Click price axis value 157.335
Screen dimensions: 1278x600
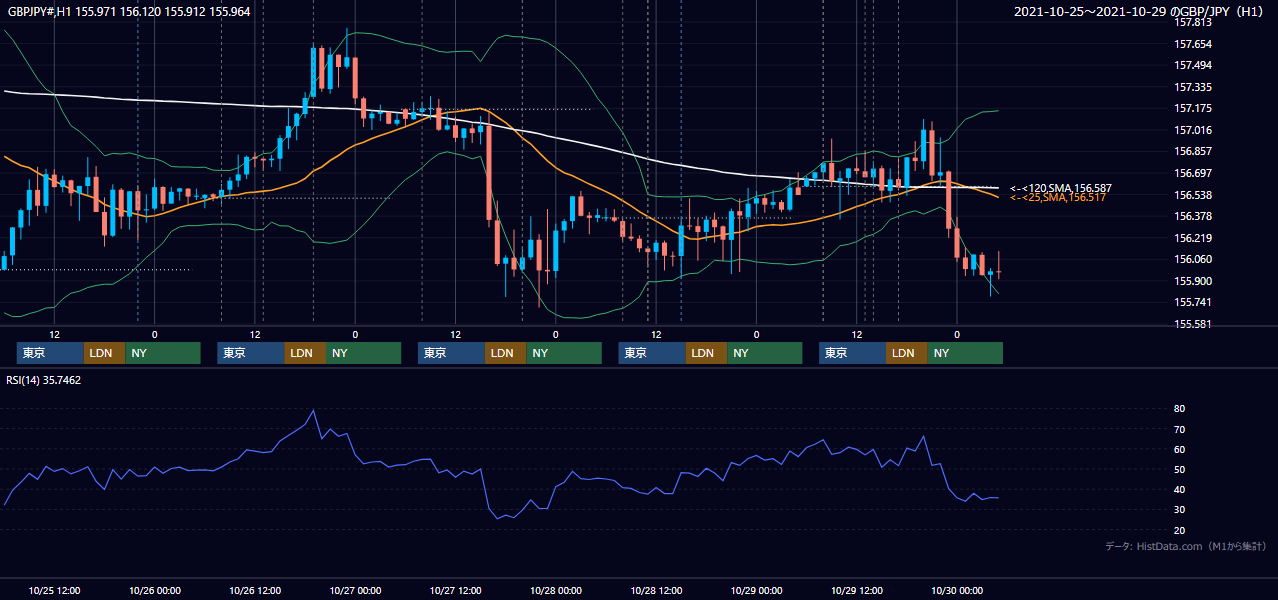(x=1193, y=87)
